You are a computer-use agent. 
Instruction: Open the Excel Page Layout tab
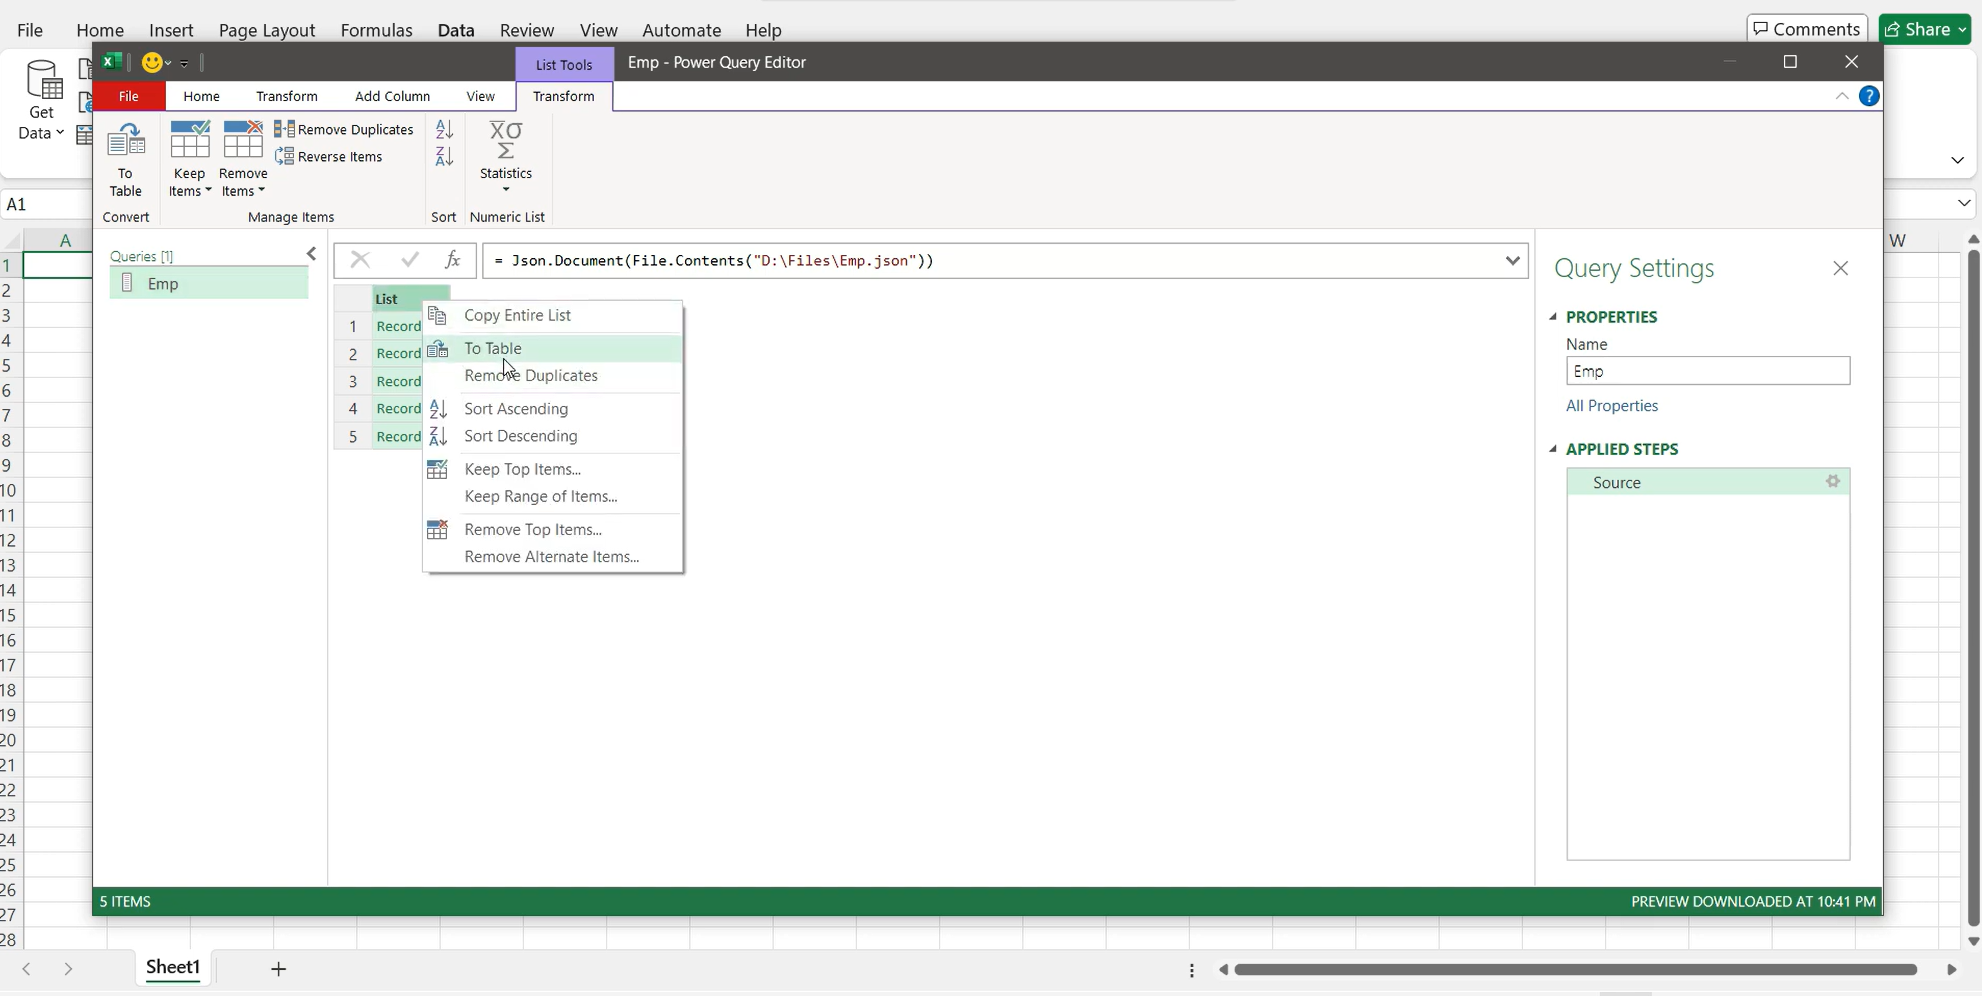tap(267, 30)
